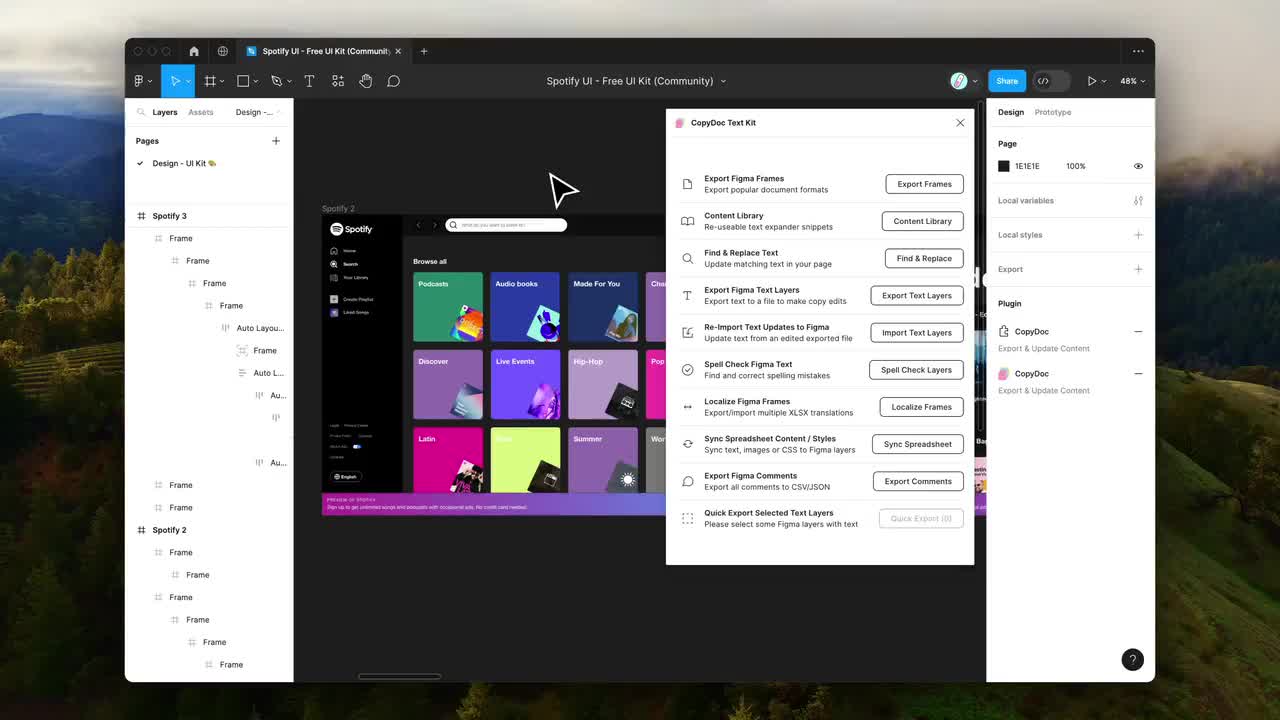Select the Comment tool
Image resolution: width=1280 pixels, height=720 pixels.
coord(394,81)
